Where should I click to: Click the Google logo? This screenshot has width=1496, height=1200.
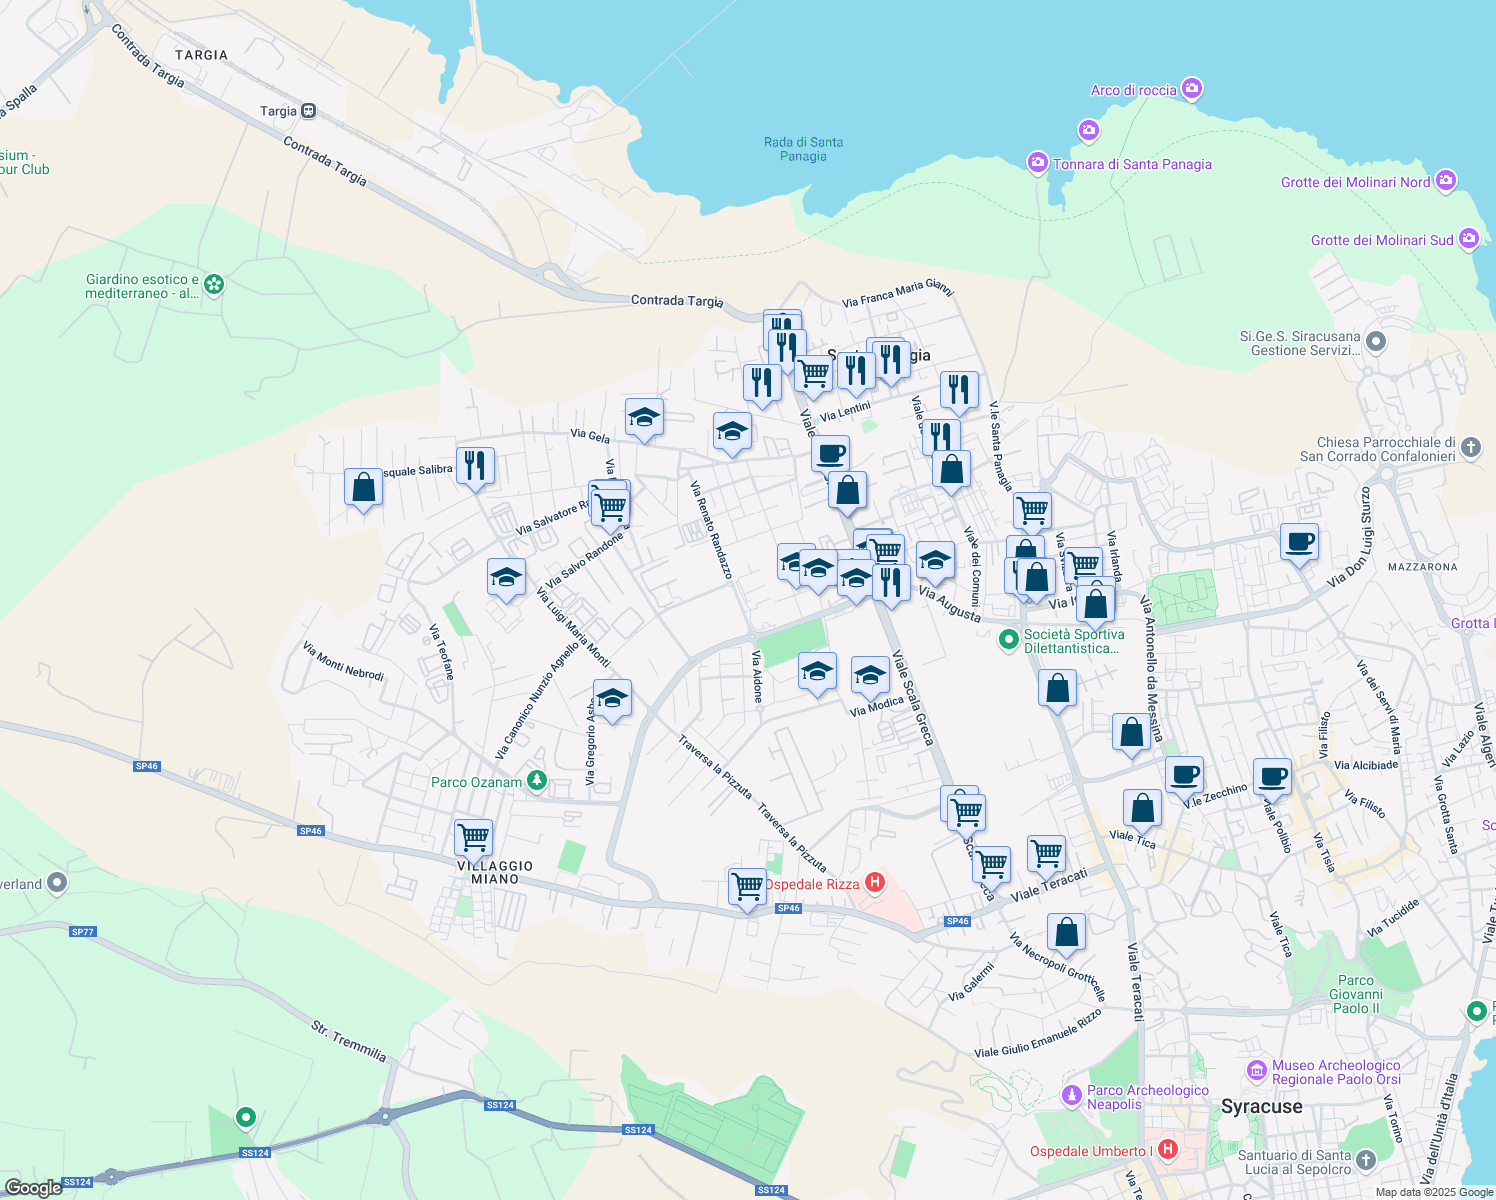(33, 1187)
